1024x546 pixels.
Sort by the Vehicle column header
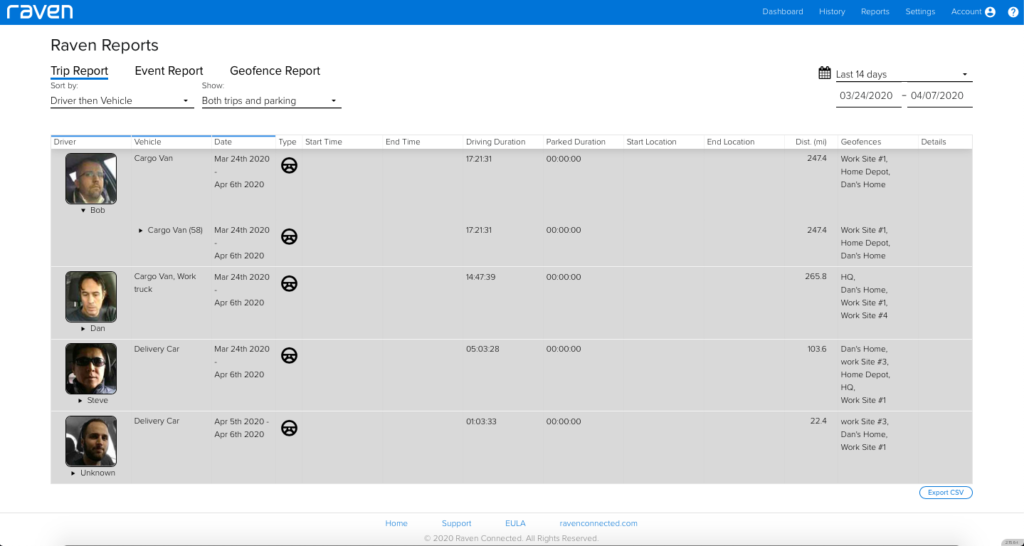point(171,142)
